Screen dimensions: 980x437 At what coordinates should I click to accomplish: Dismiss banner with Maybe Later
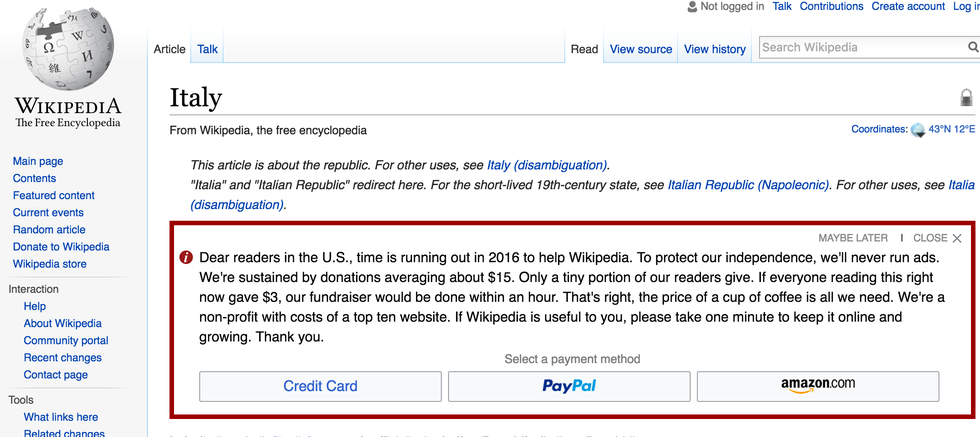point(853,238)
